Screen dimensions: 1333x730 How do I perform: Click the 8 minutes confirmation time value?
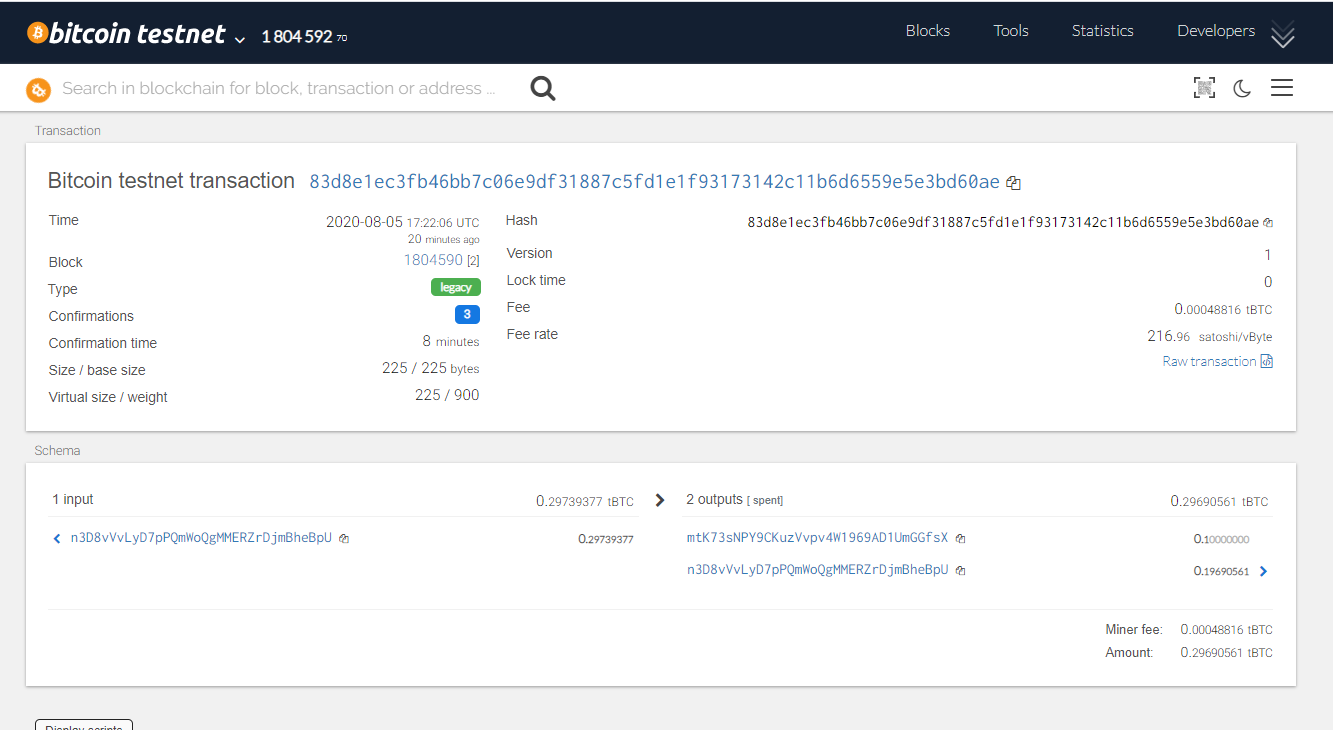451,341
